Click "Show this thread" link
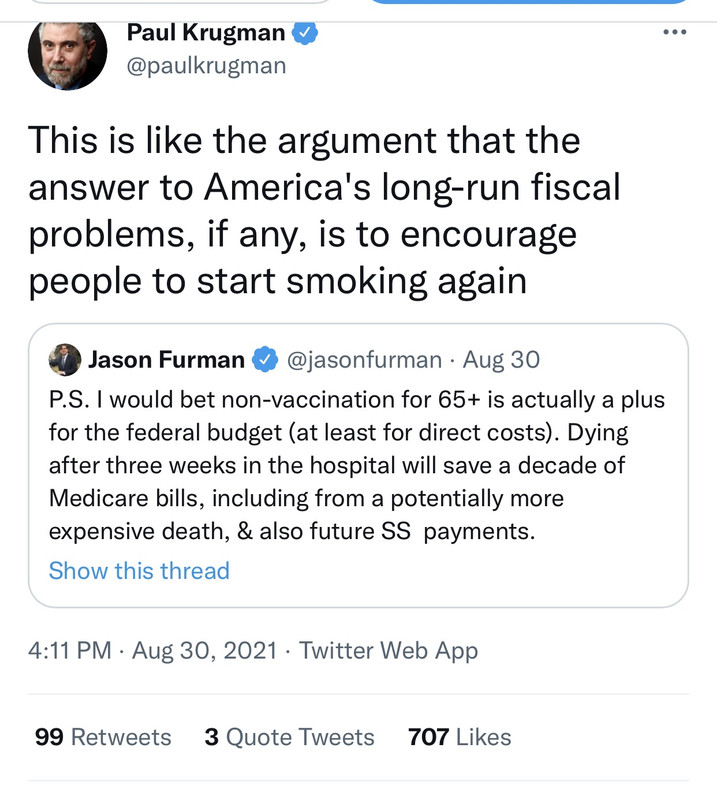 click(139, 571)
